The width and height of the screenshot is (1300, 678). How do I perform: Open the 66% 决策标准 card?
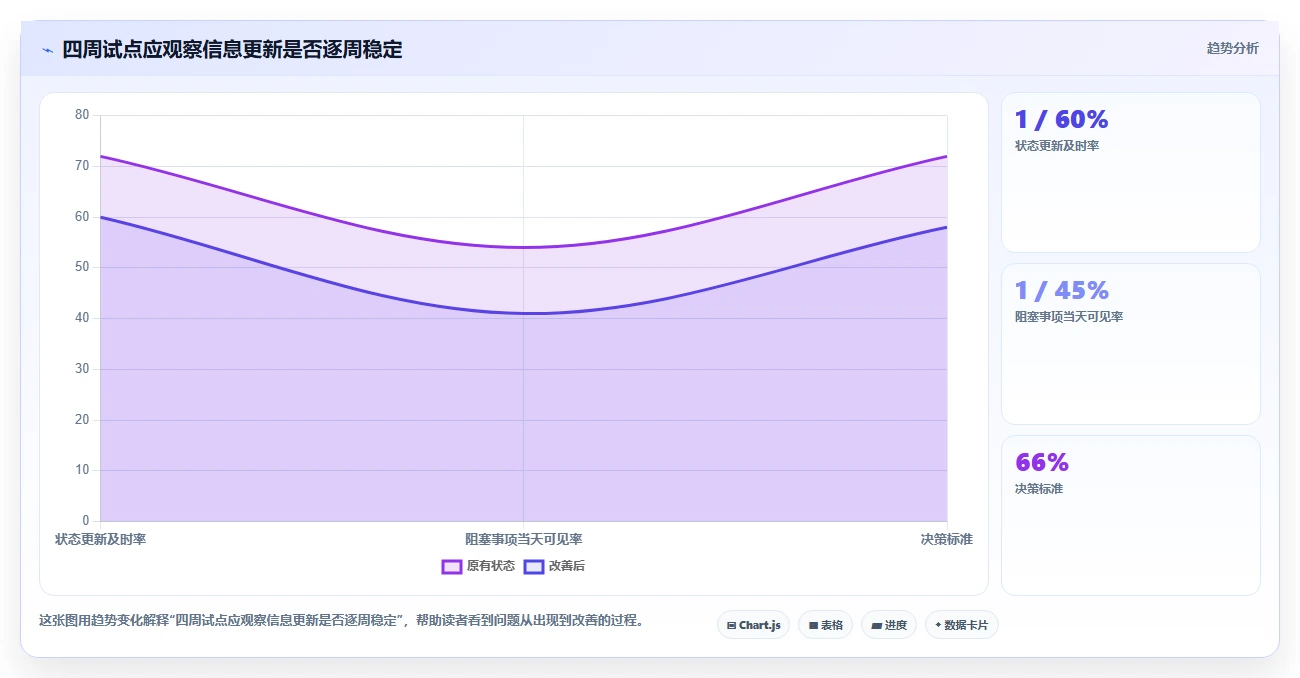[1131, 515]
